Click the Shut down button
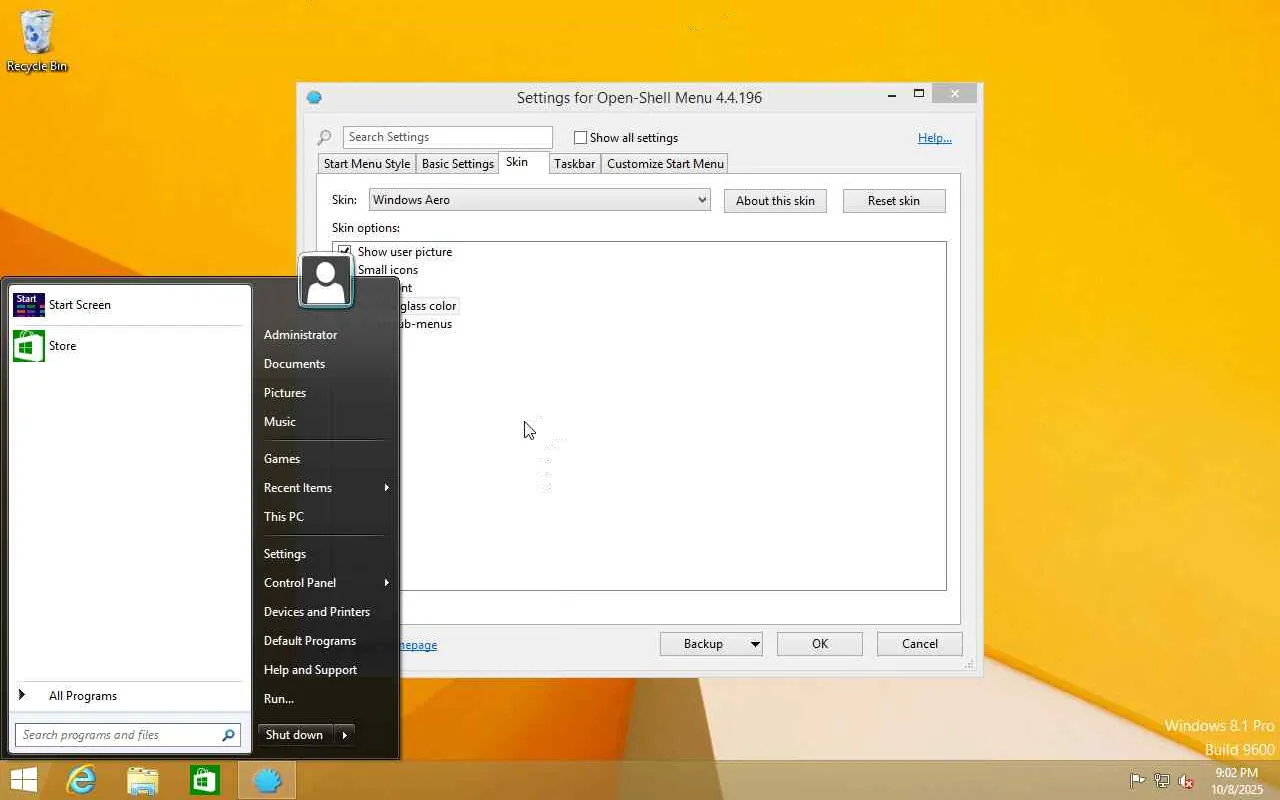1280x800 pixels. coord(295,735)
